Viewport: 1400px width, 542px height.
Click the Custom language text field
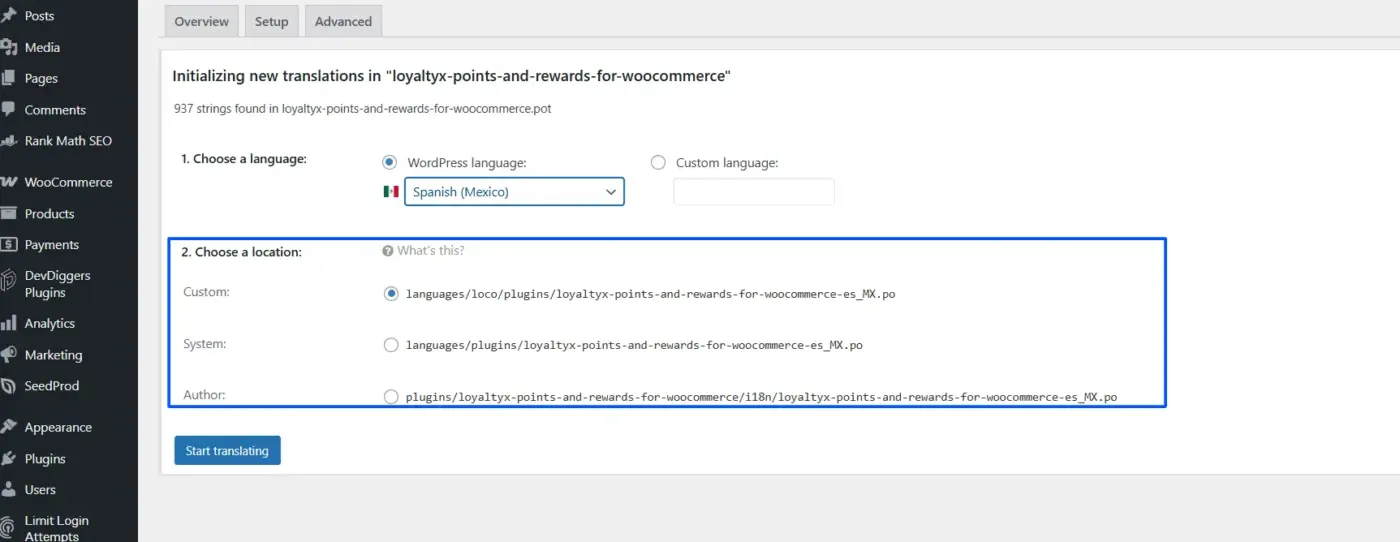(x=754, y=192)
